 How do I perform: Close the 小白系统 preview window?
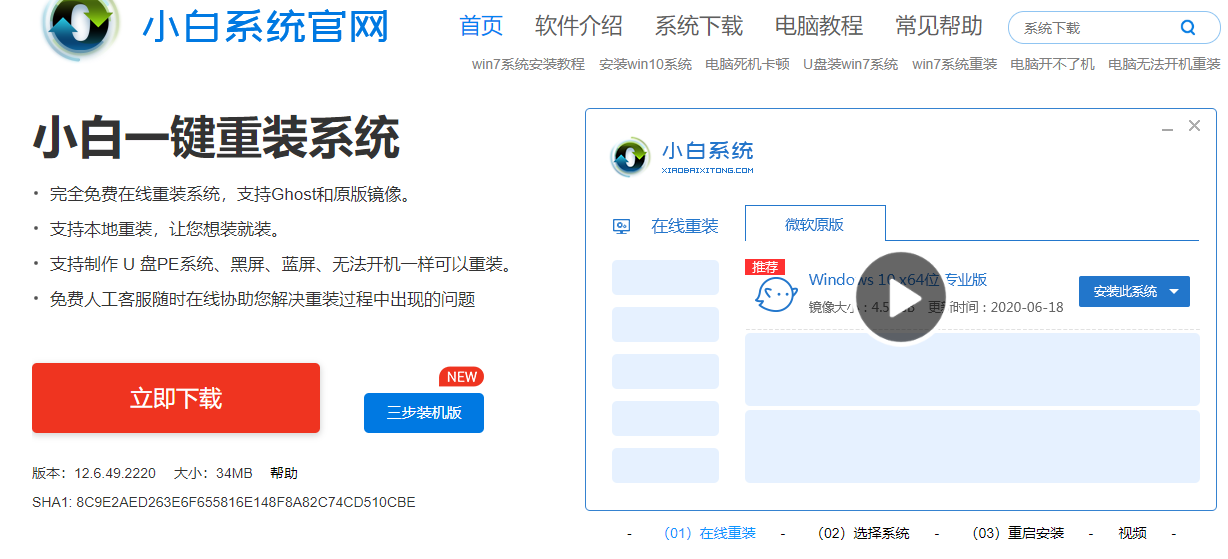(x=1194, y=126)
